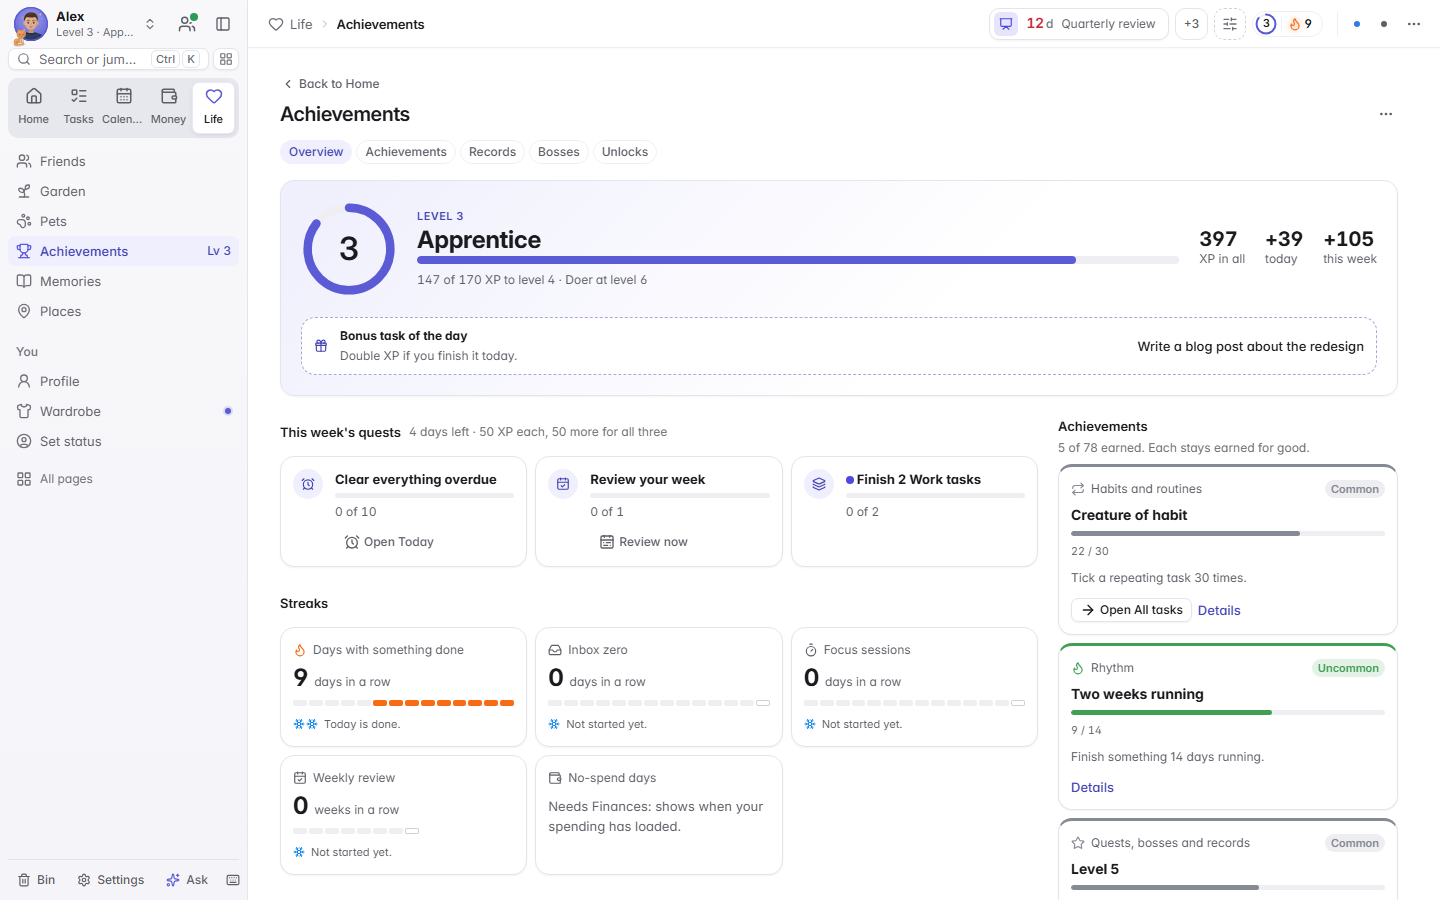Screen dimensions: 1440x900
Task: Open the Bin
Action: [37, 880]
